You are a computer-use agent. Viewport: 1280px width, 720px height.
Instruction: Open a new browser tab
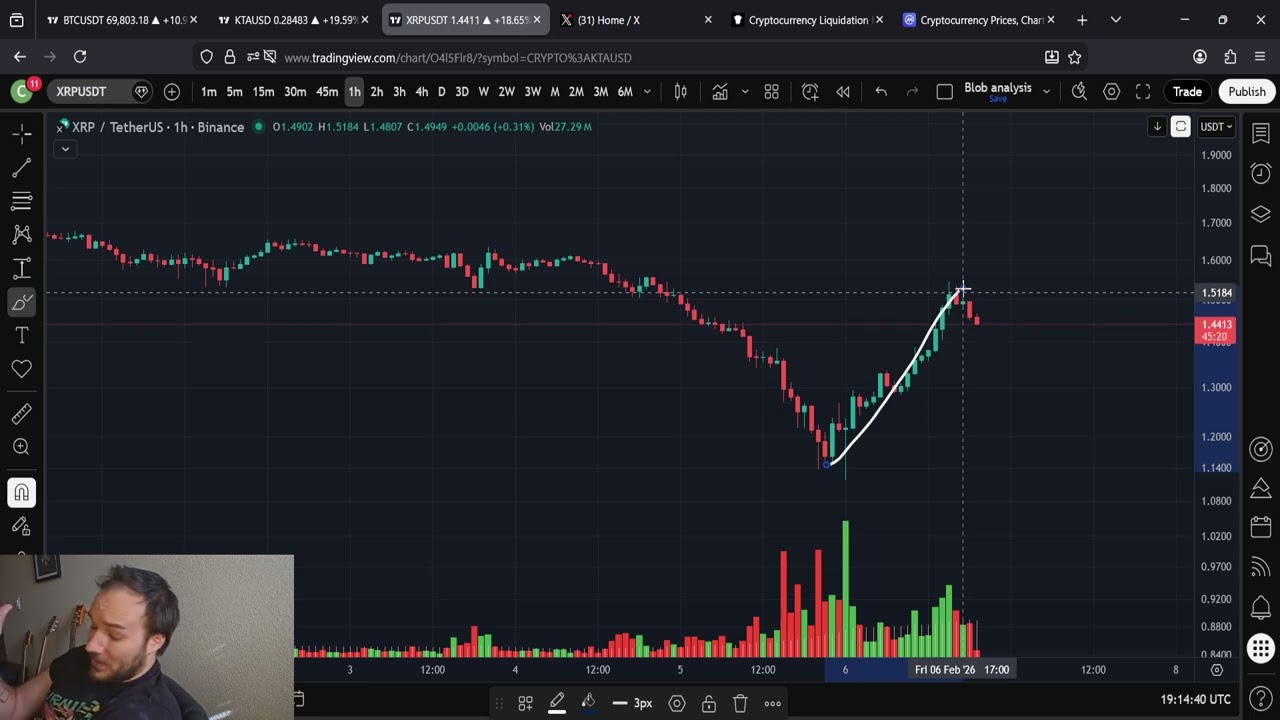1082,20
